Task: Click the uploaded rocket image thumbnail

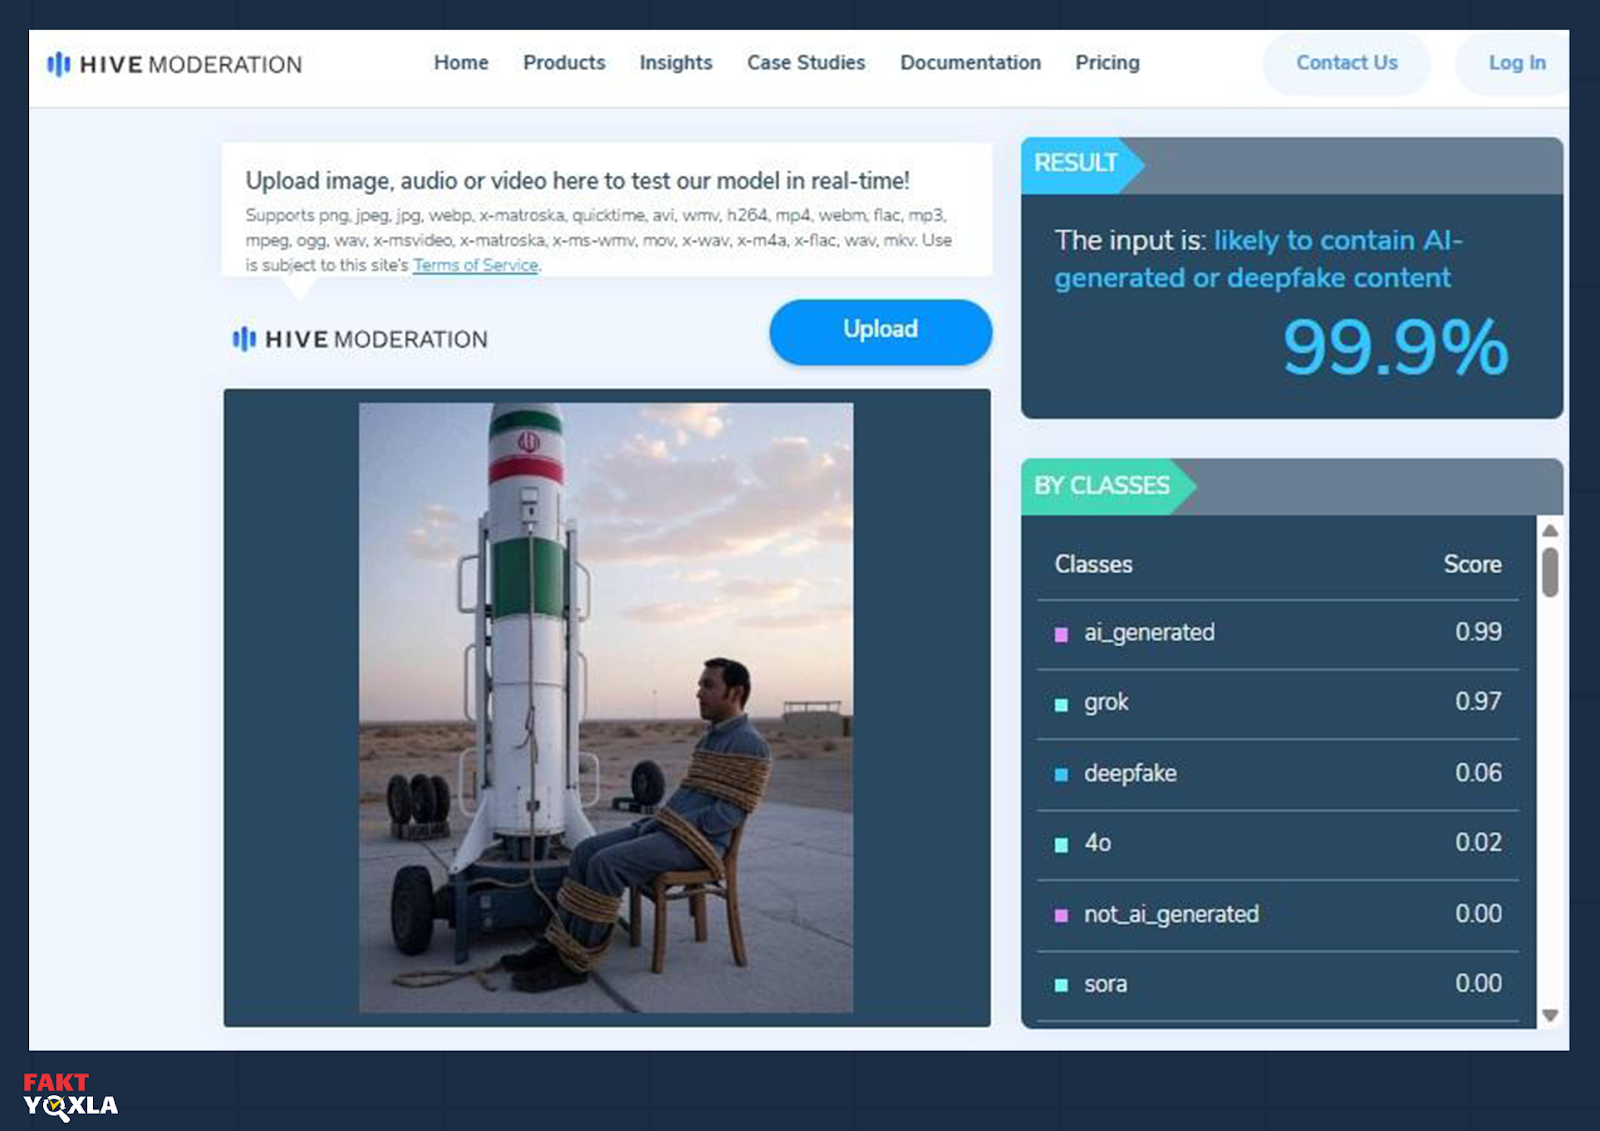Action: [x=606, y=708]
